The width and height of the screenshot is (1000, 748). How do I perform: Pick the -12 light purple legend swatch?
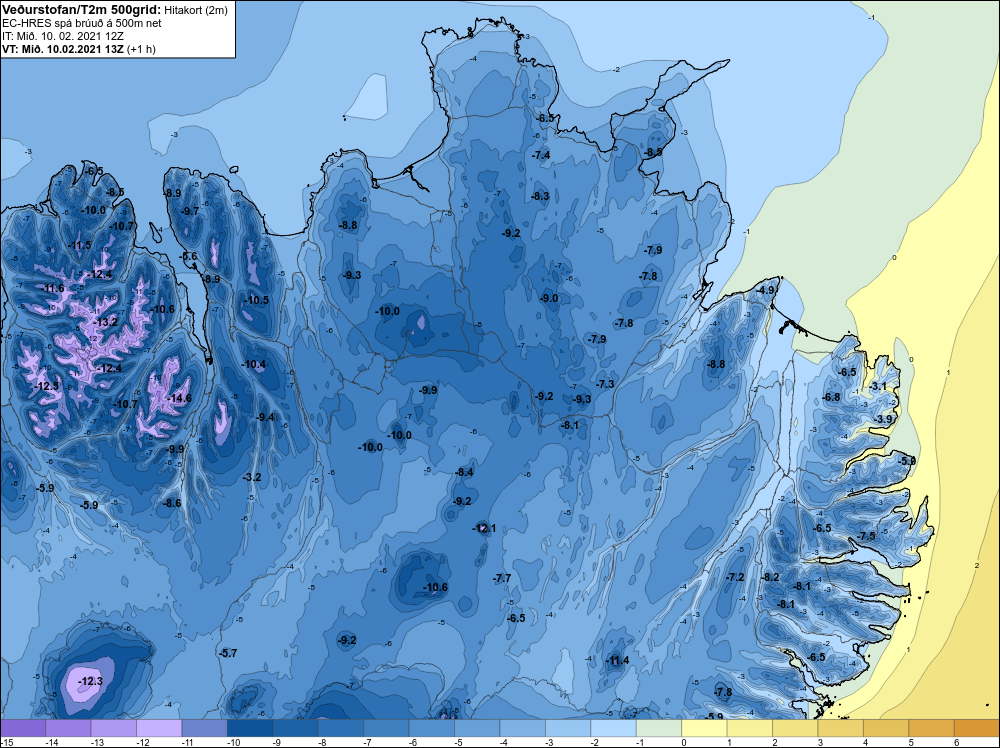pyautogui.click(x=159, y=728)
